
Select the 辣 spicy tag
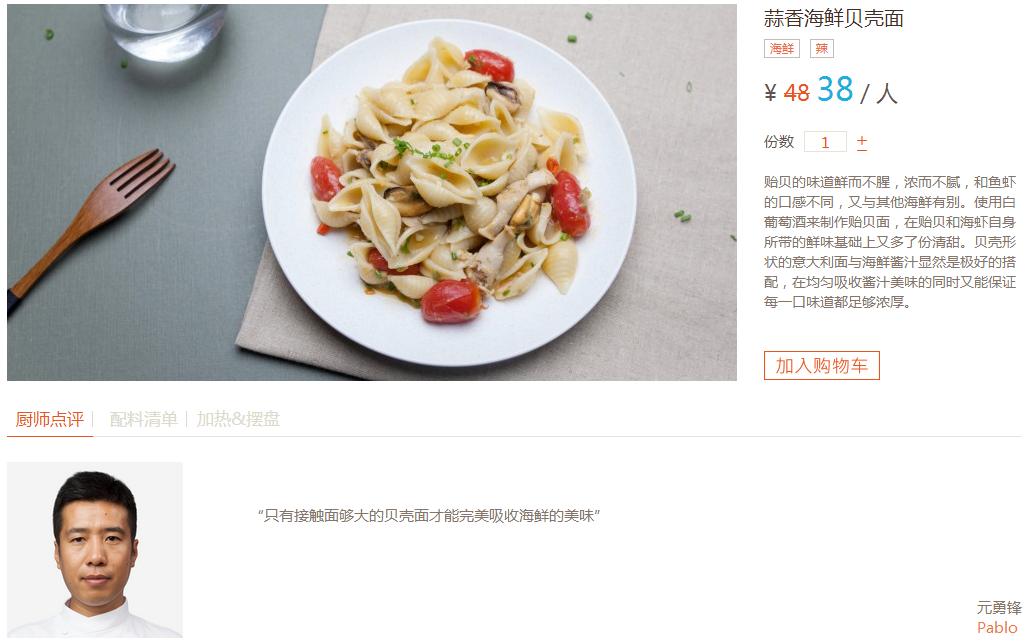[x=822, y=48]
